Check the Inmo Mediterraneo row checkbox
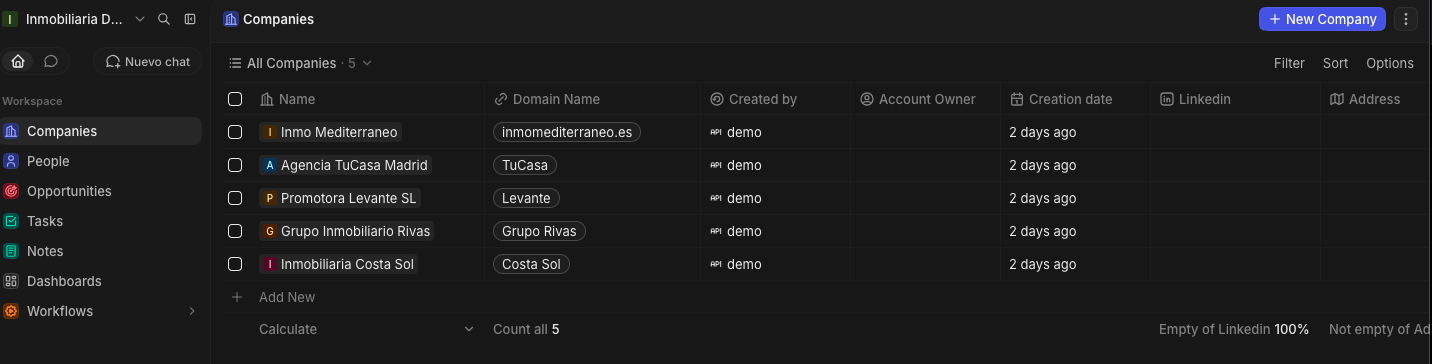Viewport: 1432px width, 364px height. click(x=235, y=132)
